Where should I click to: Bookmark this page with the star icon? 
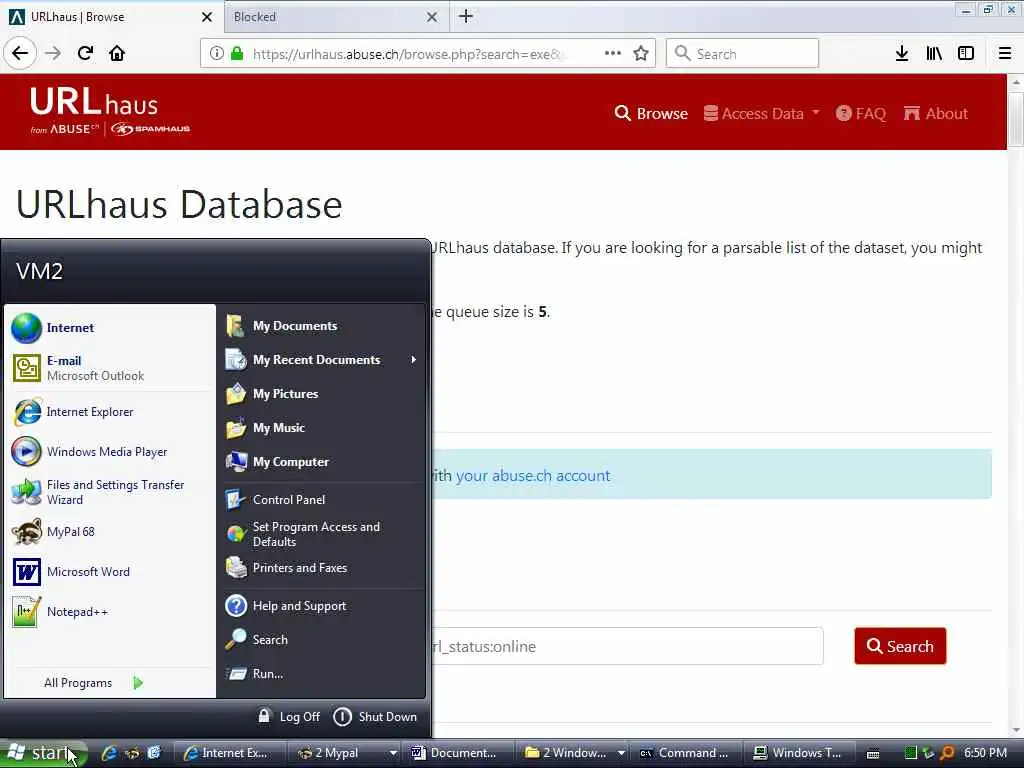641,54
